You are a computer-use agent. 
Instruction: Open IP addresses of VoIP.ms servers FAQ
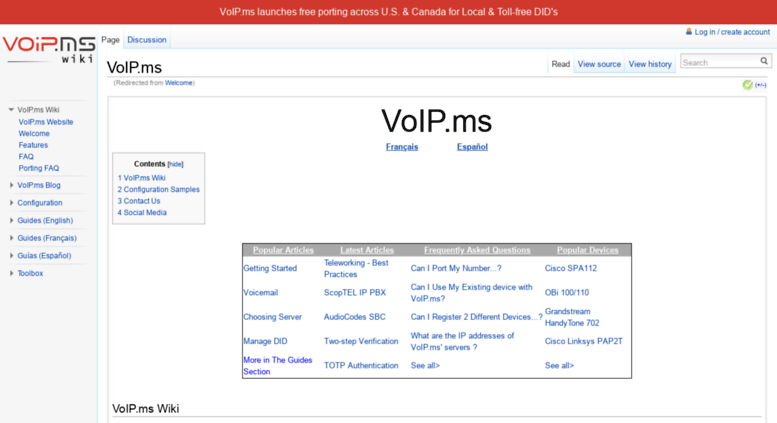462,341
